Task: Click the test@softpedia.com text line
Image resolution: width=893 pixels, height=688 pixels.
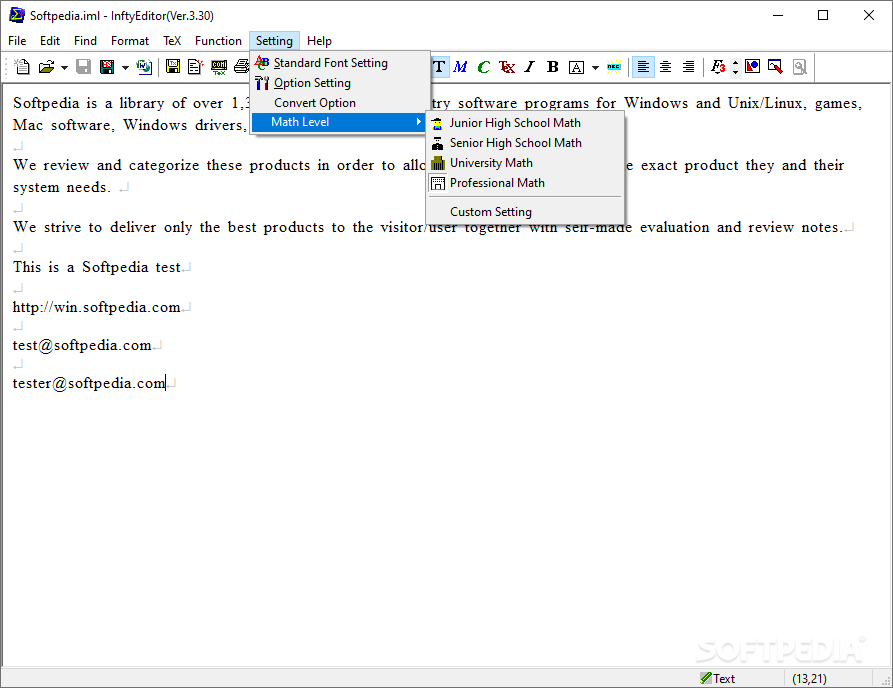Action: pyautogui.click(x=82, y=345)
